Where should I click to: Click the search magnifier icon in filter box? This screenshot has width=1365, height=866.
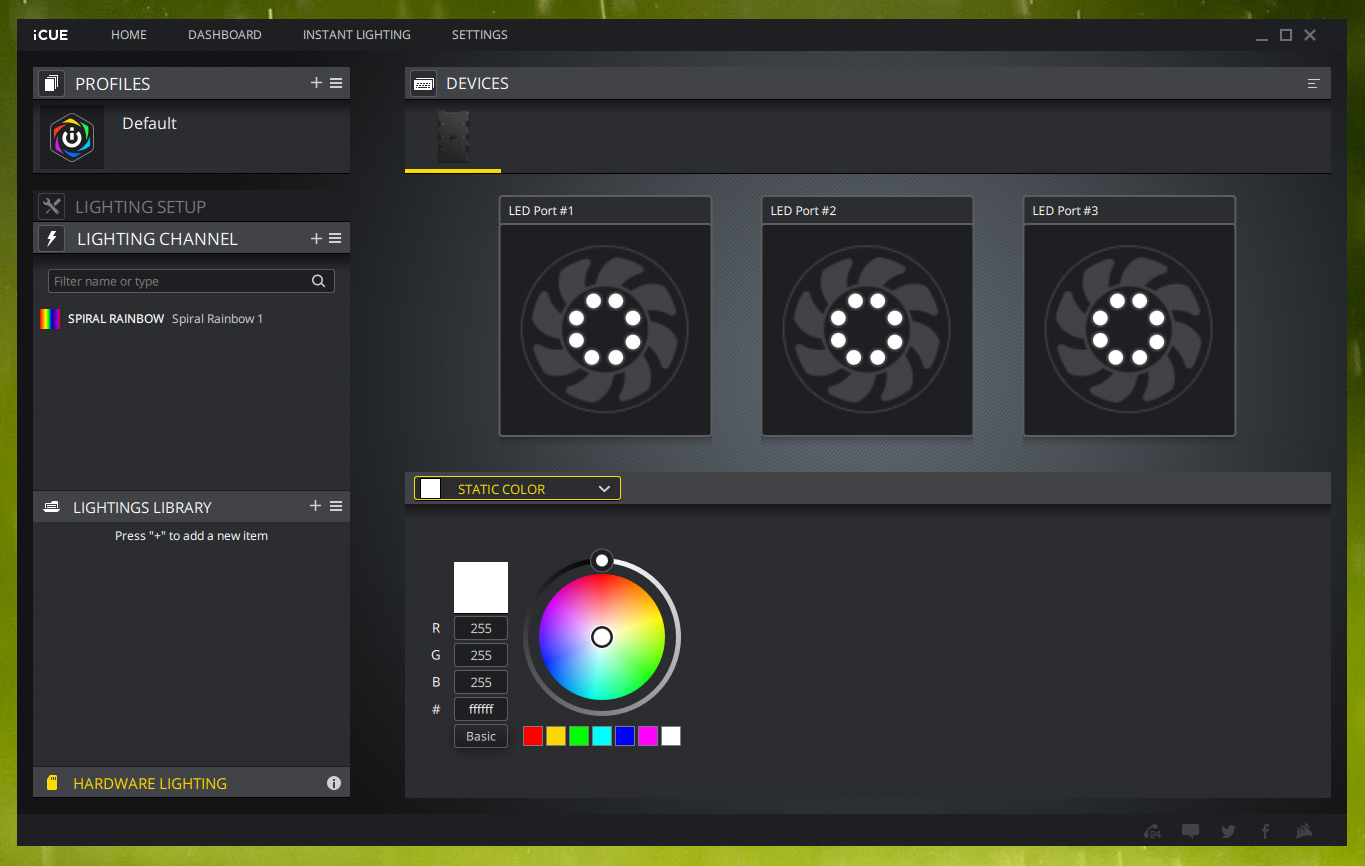(318, 281)
